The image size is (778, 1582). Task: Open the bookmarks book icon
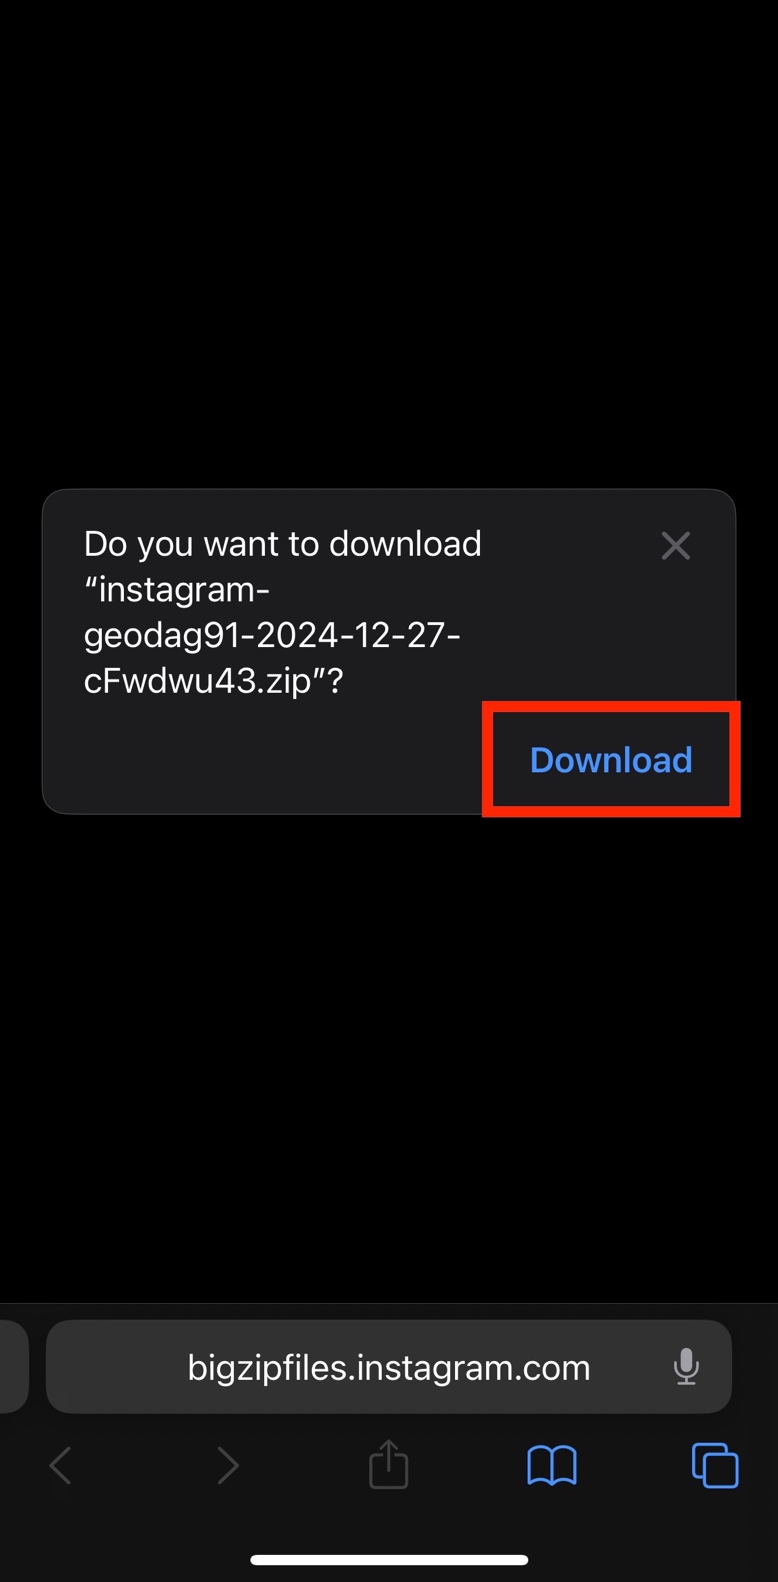552,1466
